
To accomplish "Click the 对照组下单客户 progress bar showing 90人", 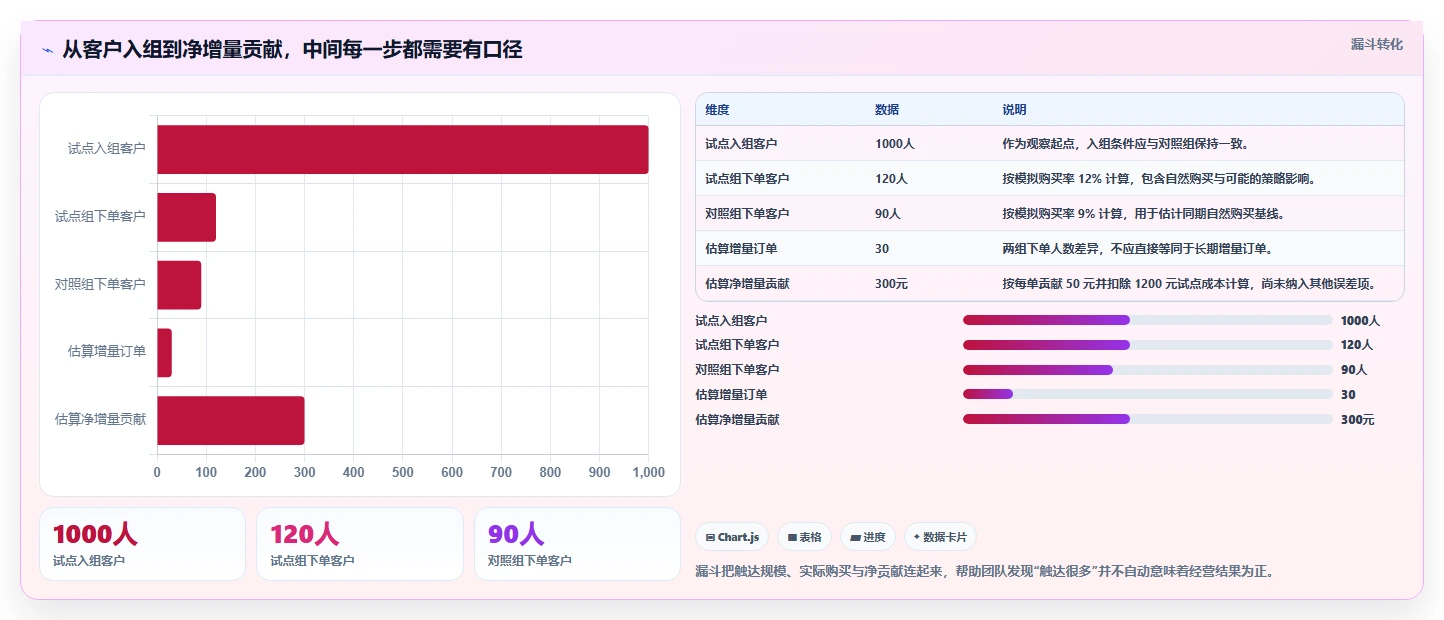I will (1147, 370).
